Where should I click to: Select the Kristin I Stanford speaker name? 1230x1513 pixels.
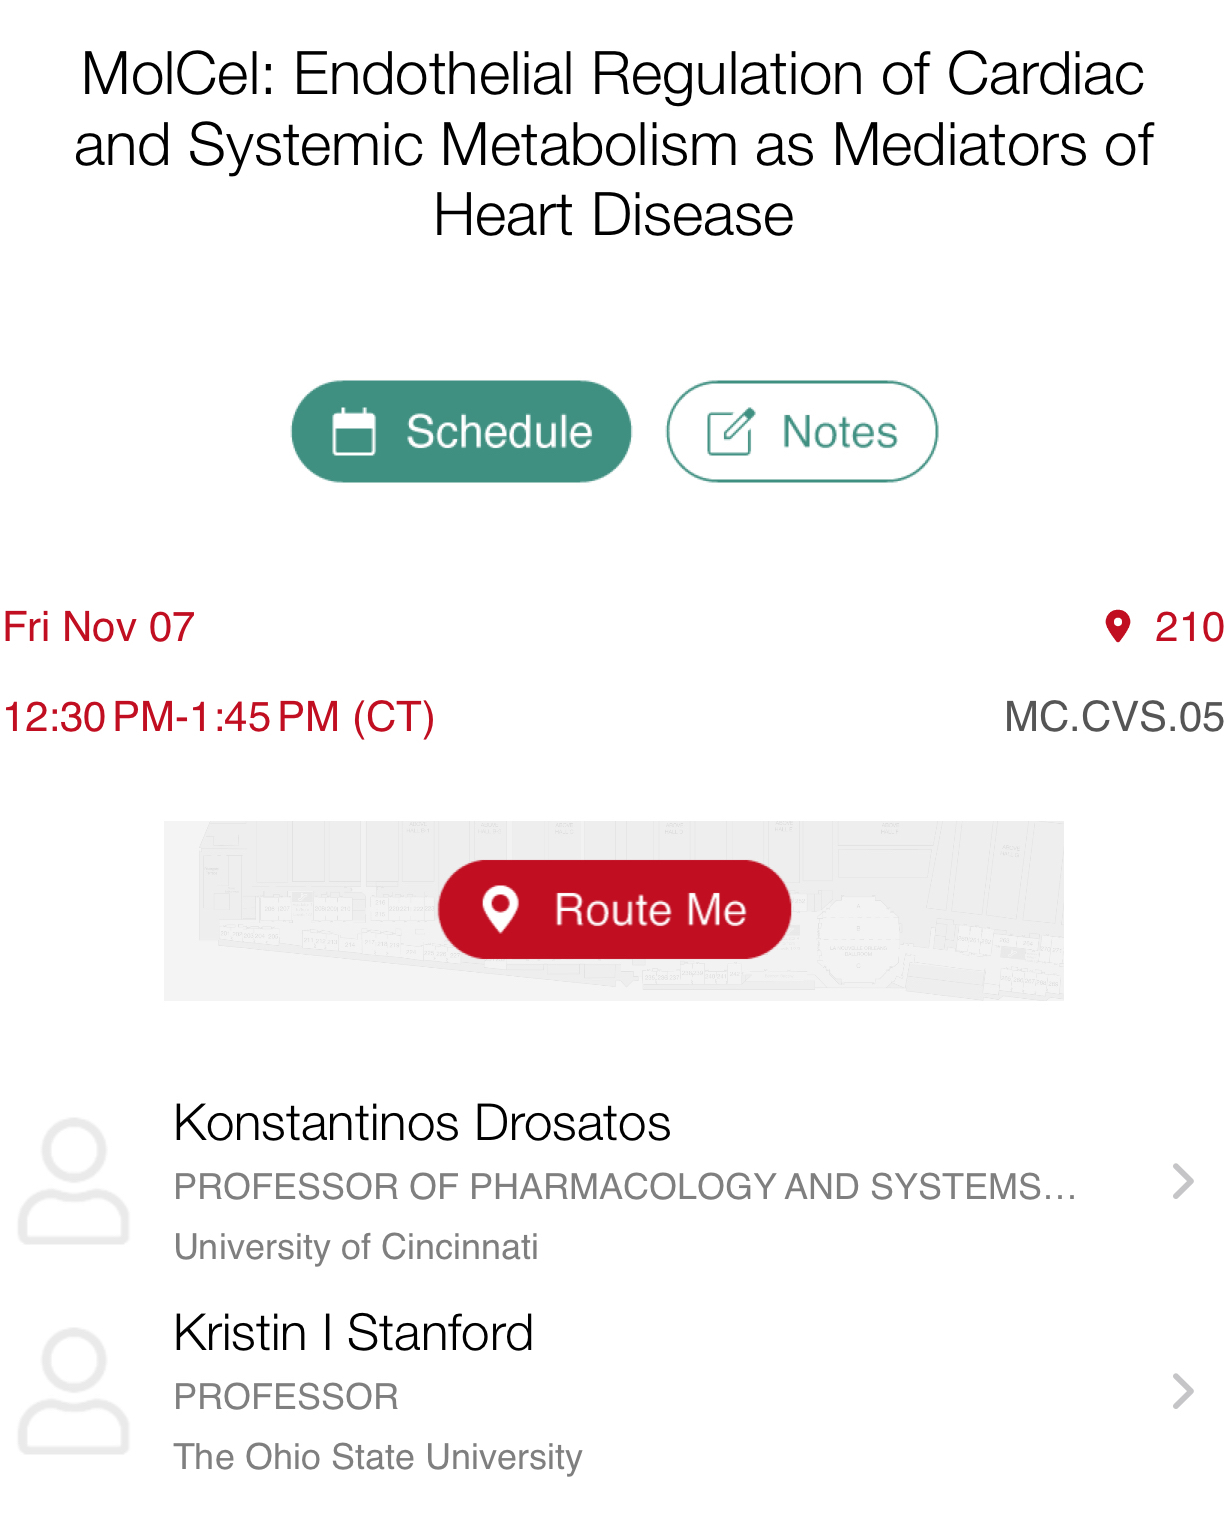click(x=354, y=1333)
